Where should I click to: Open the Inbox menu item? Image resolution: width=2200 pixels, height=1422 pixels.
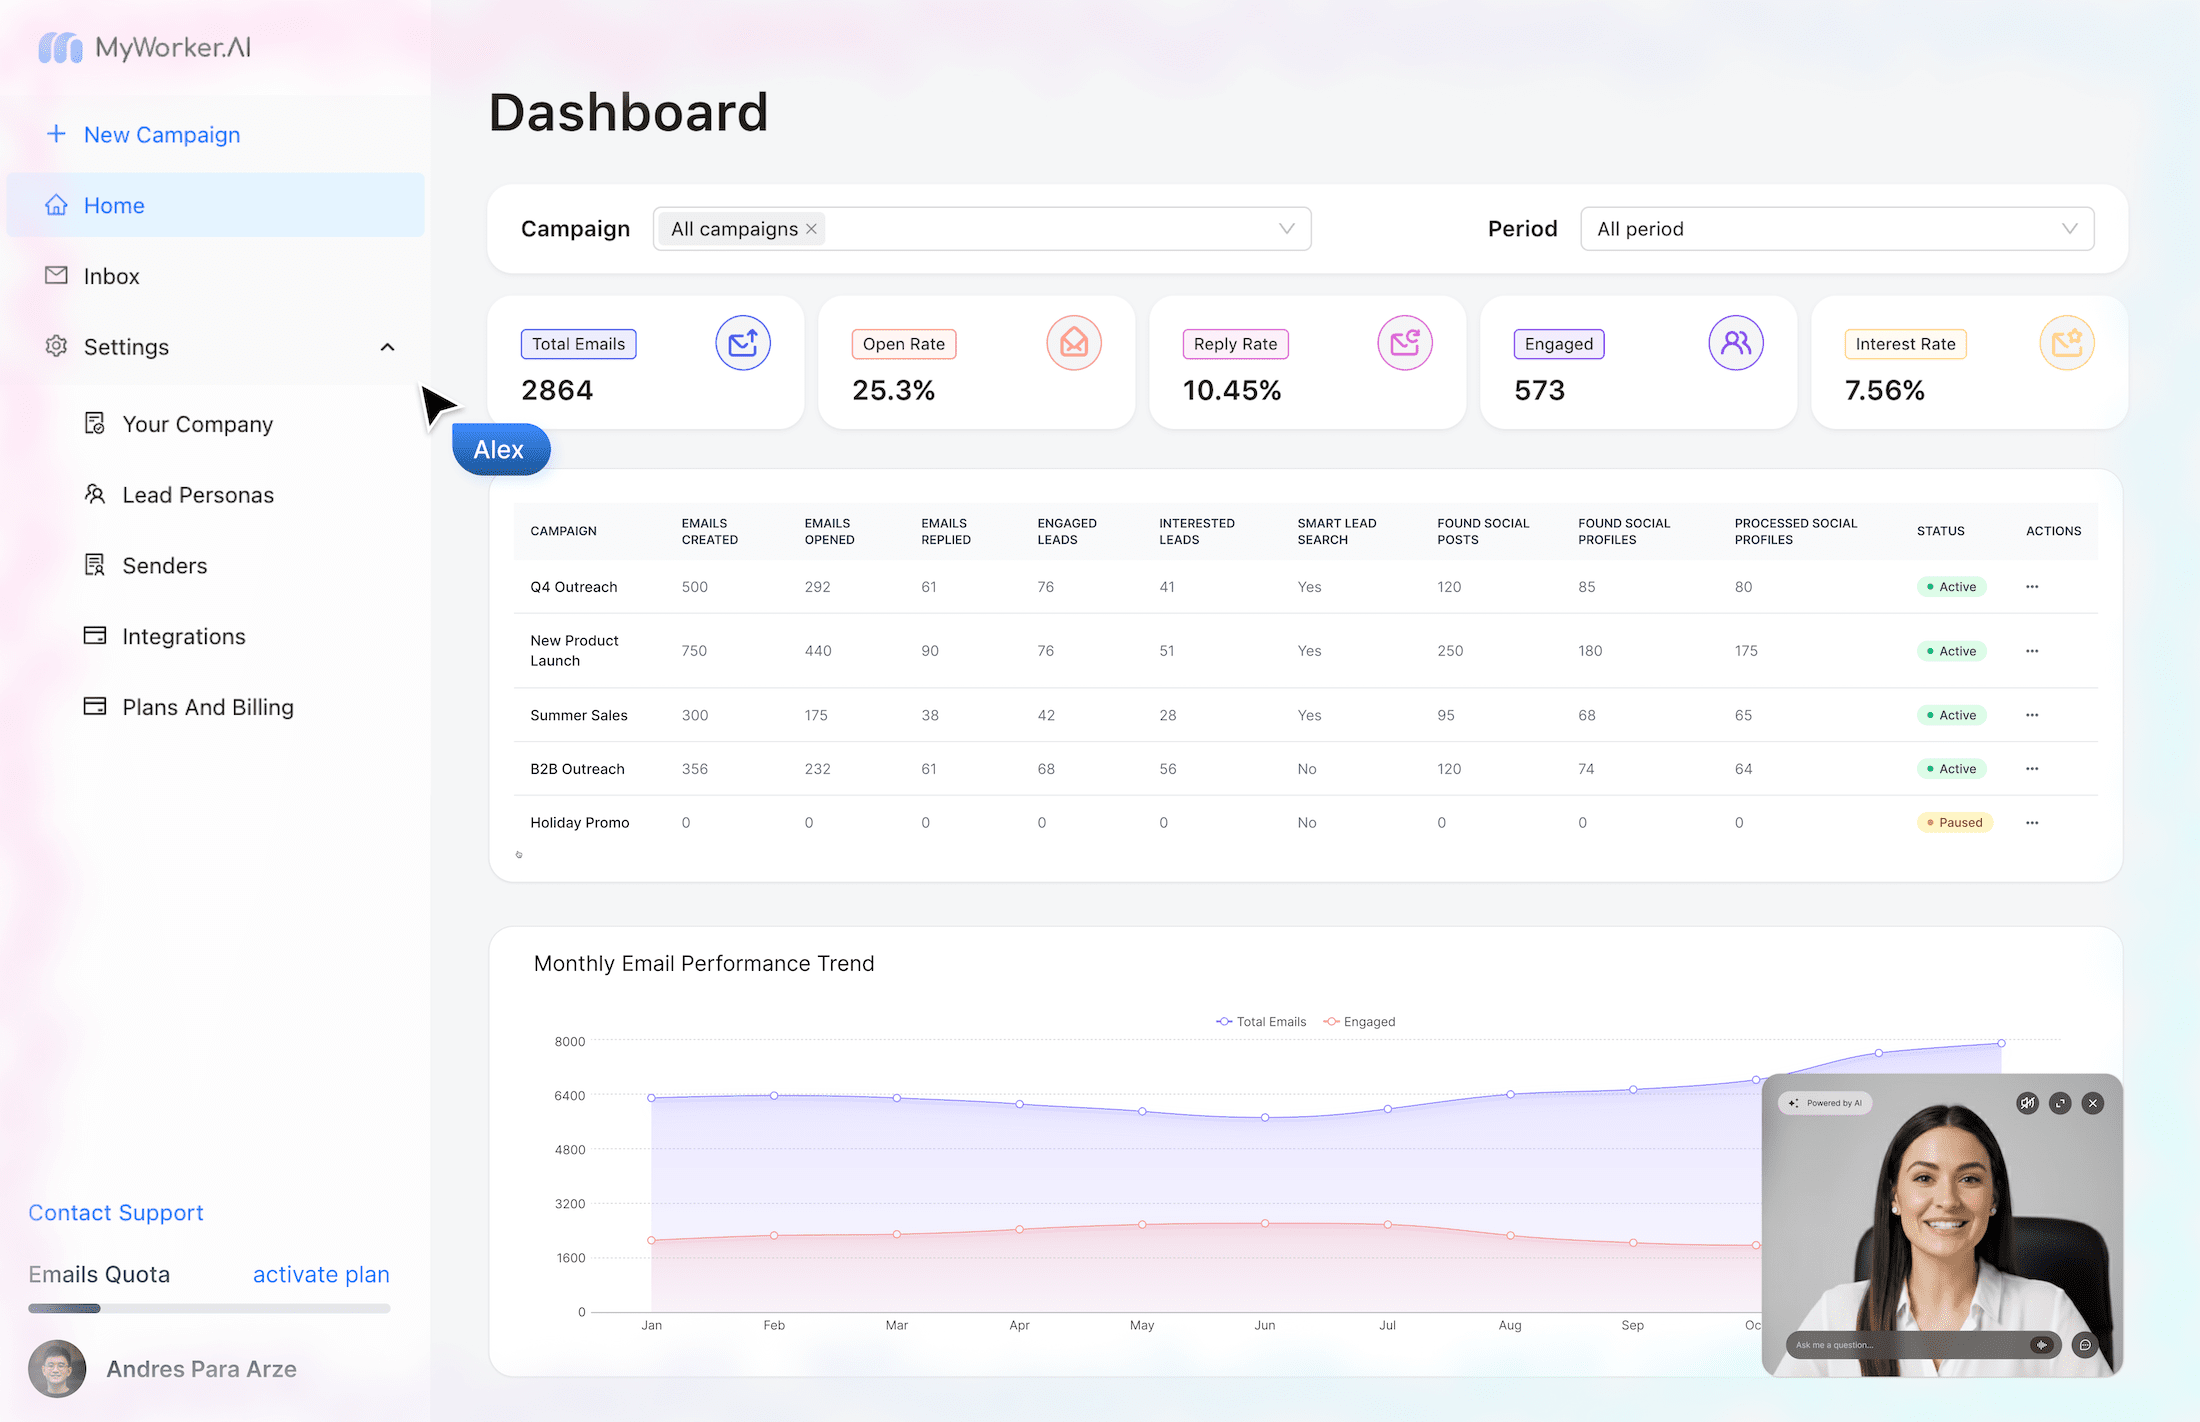tap(111, 276)
